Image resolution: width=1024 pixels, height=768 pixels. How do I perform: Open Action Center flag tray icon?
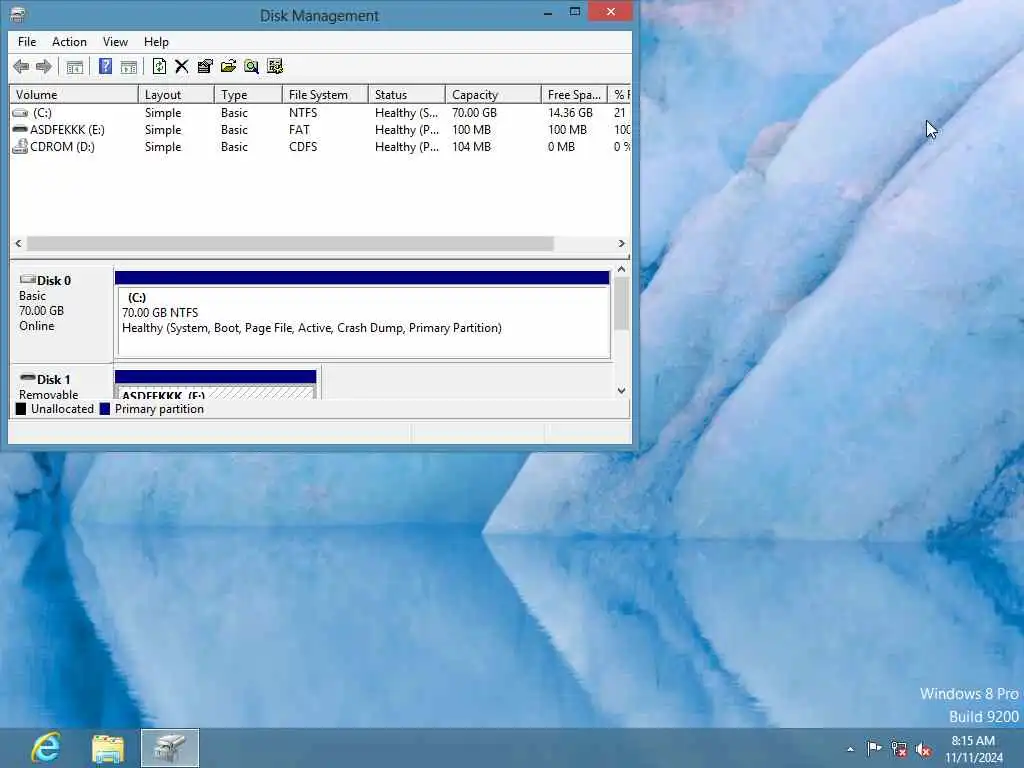click(x=873, y=748)
